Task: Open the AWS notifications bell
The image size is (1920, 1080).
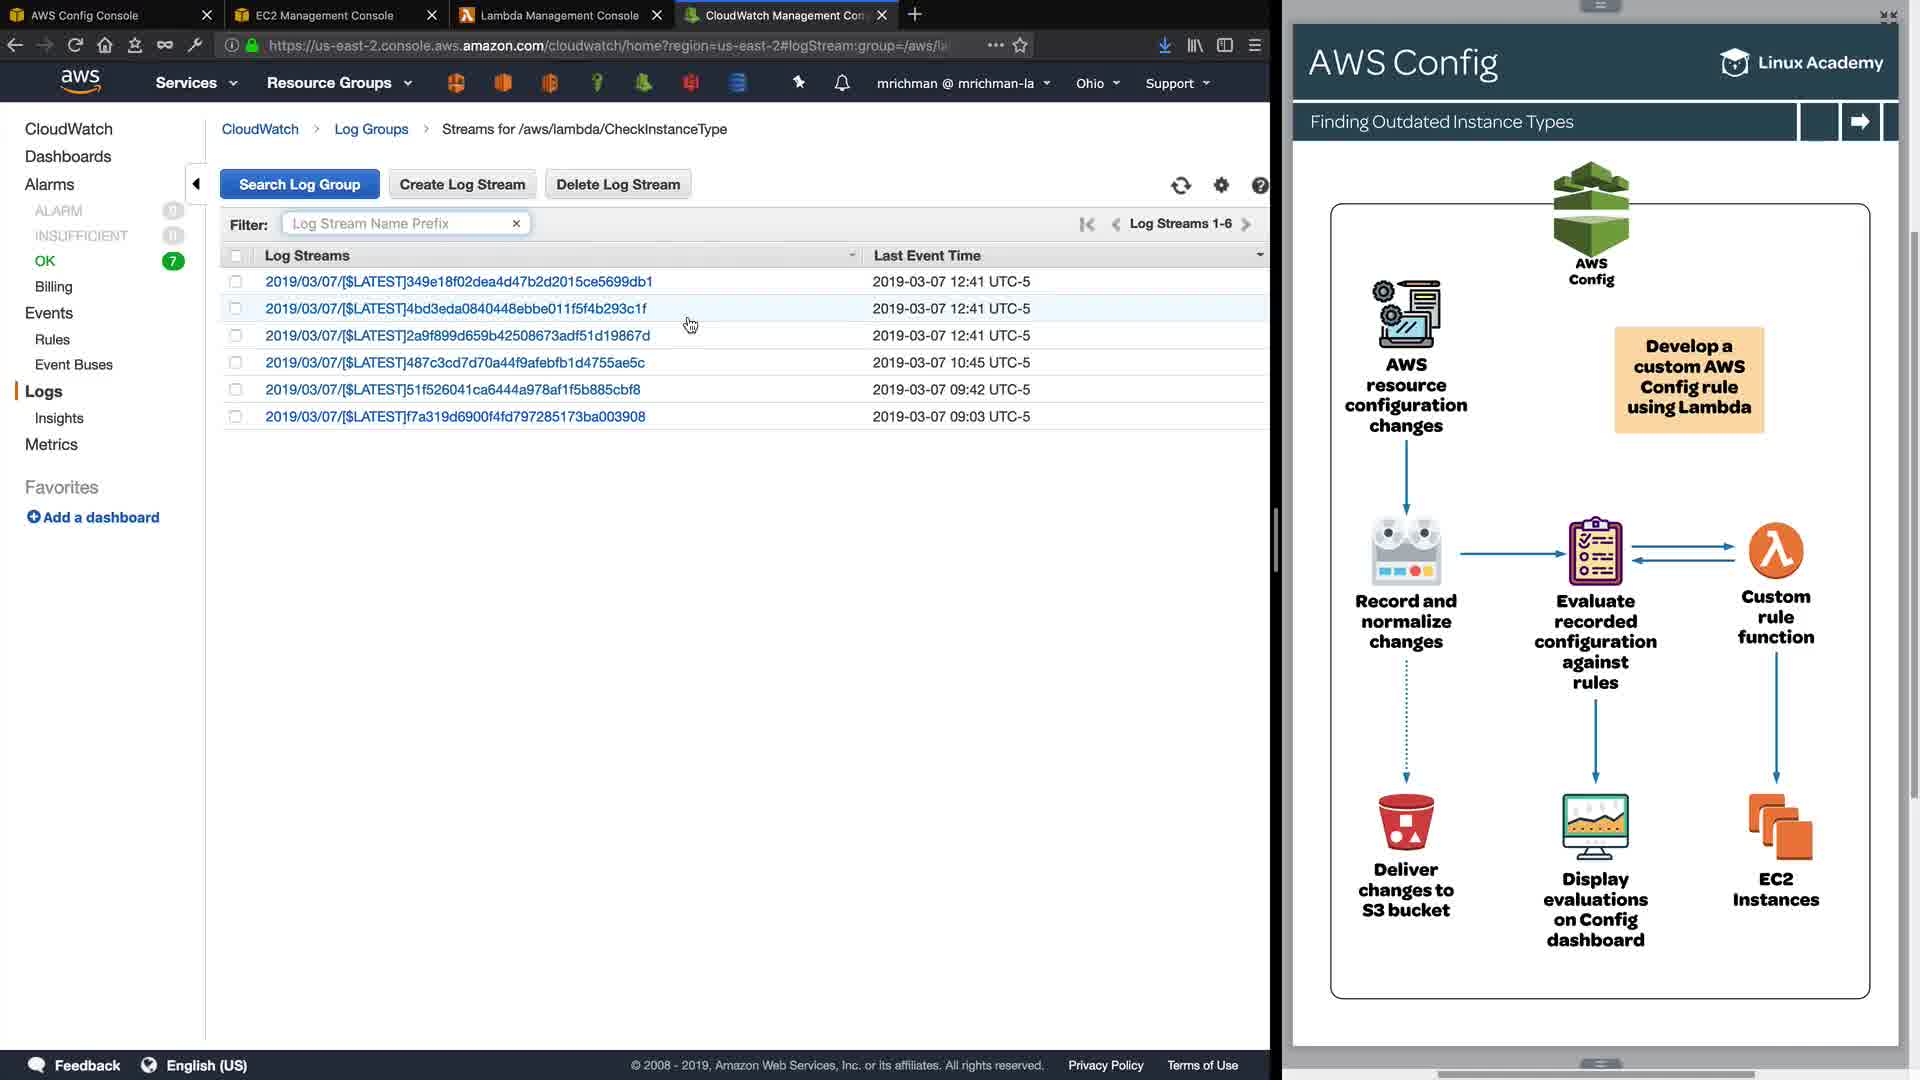Action: (842, 83)
